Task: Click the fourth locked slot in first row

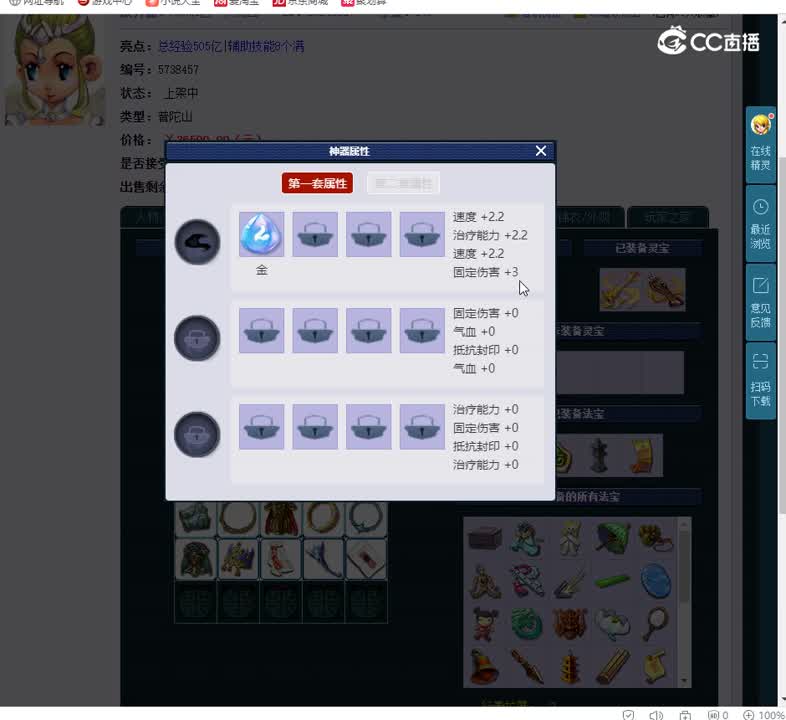Action: [422, 234]
